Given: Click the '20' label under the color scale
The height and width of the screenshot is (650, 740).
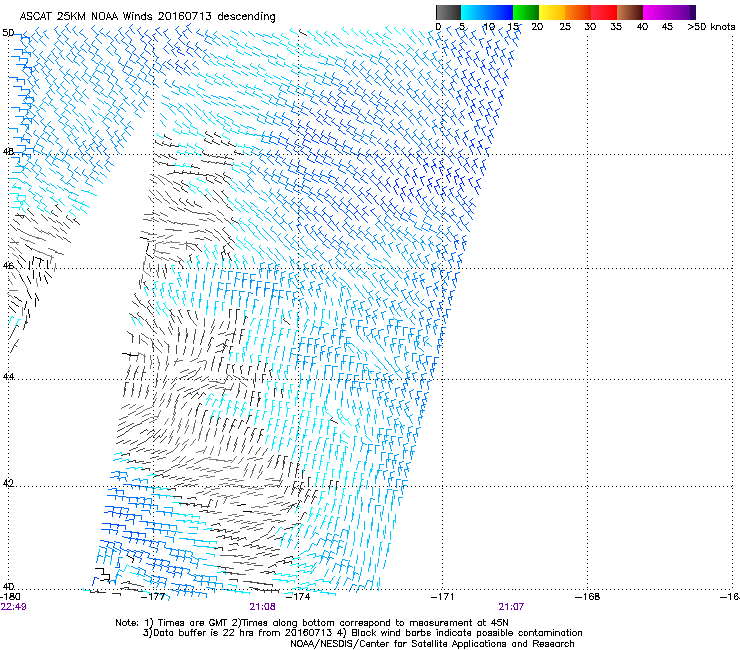Looking at the screenshot, I should (537, 27).
